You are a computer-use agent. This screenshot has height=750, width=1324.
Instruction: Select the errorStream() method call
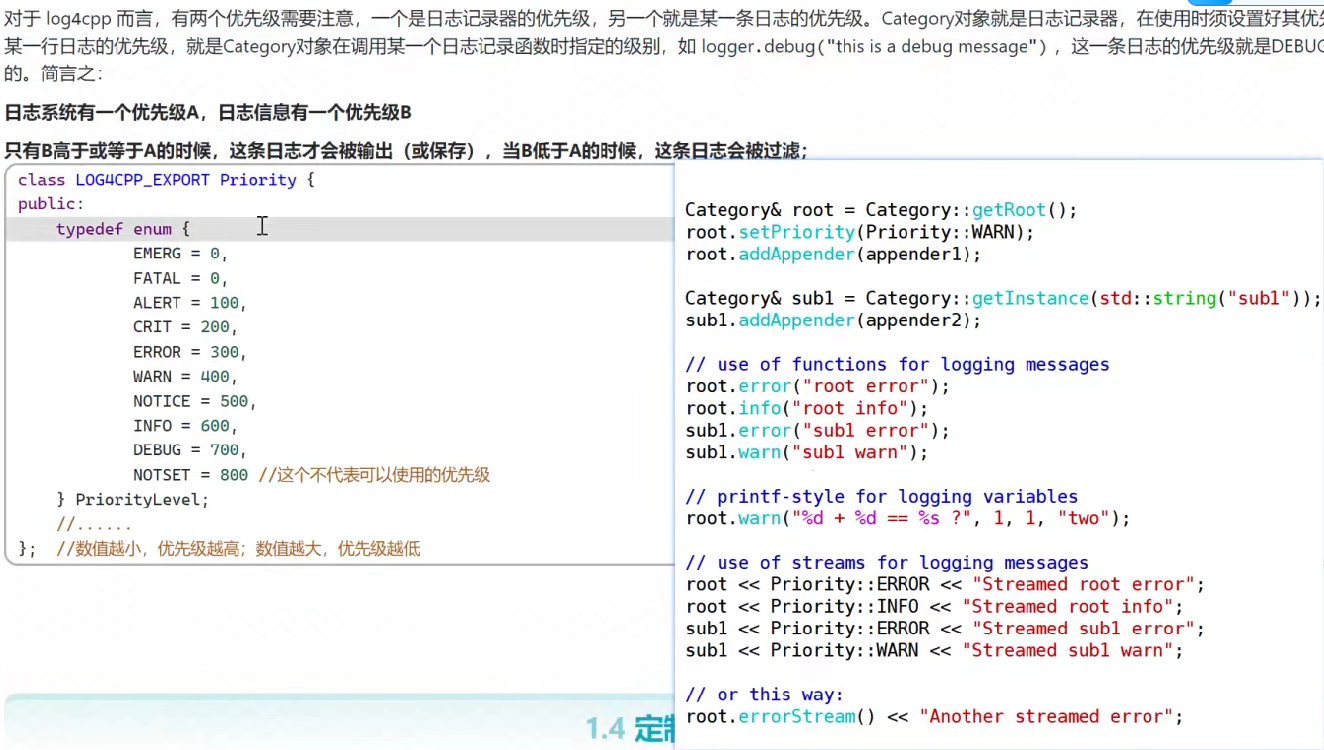798,716
